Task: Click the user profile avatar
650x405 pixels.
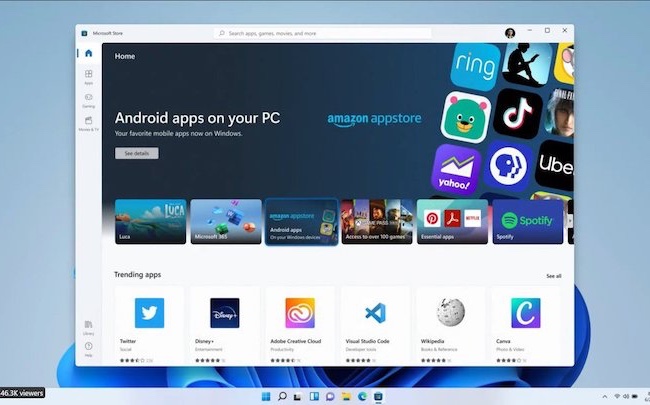Action: [510, 33]
